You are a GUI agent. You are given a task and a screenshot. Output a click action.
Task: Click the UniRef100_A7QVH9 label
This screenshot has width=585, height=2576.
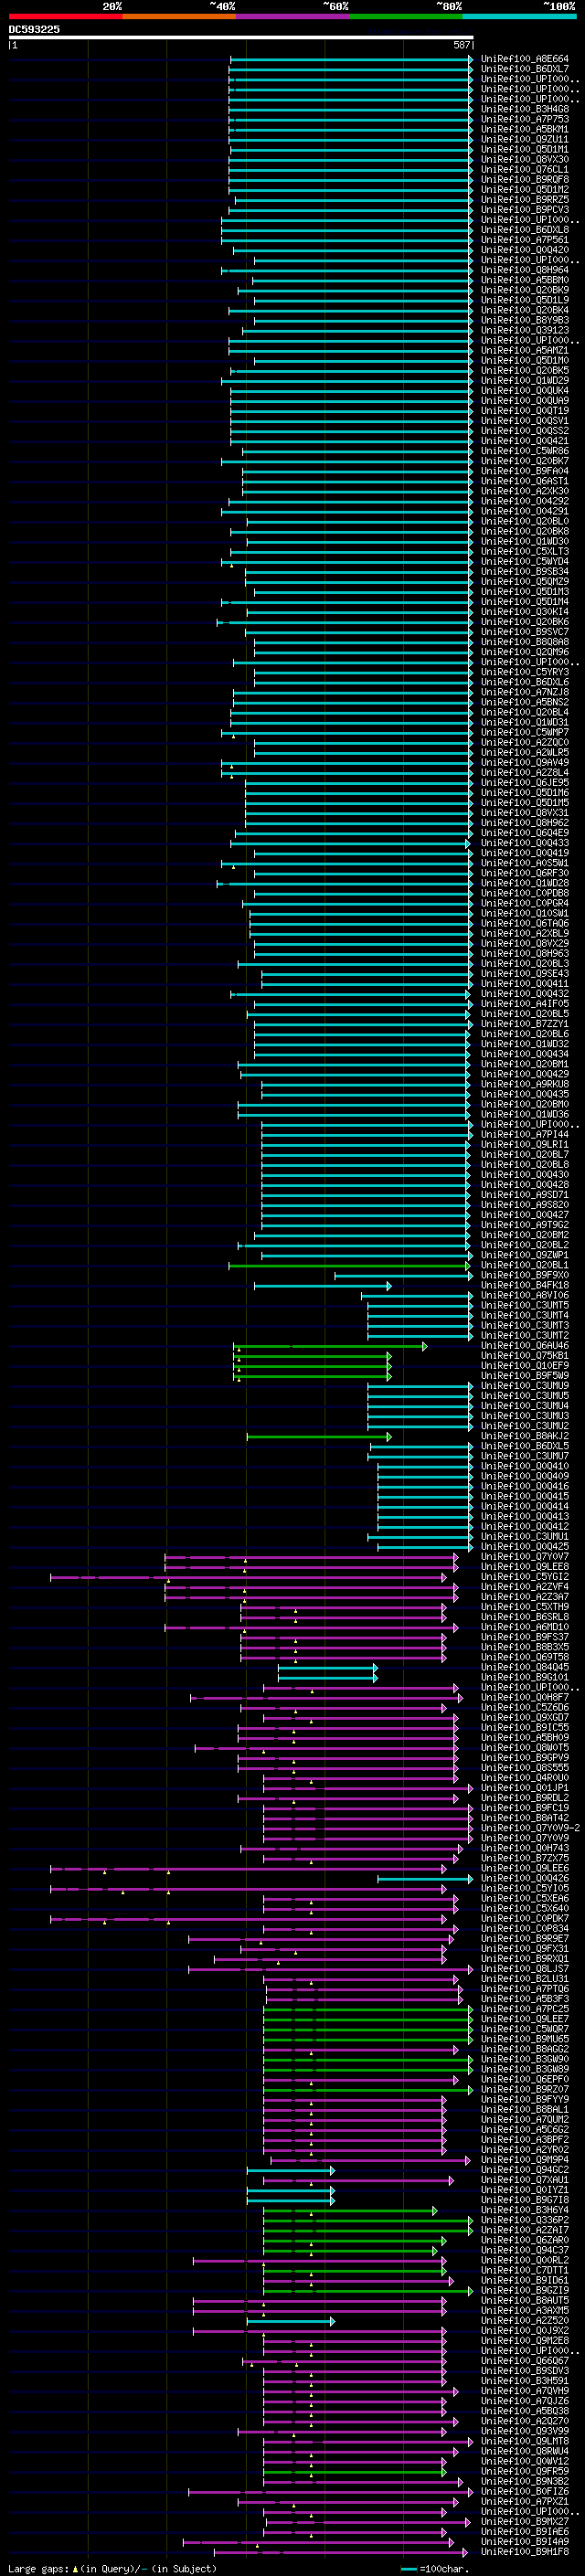[524, 2391]
